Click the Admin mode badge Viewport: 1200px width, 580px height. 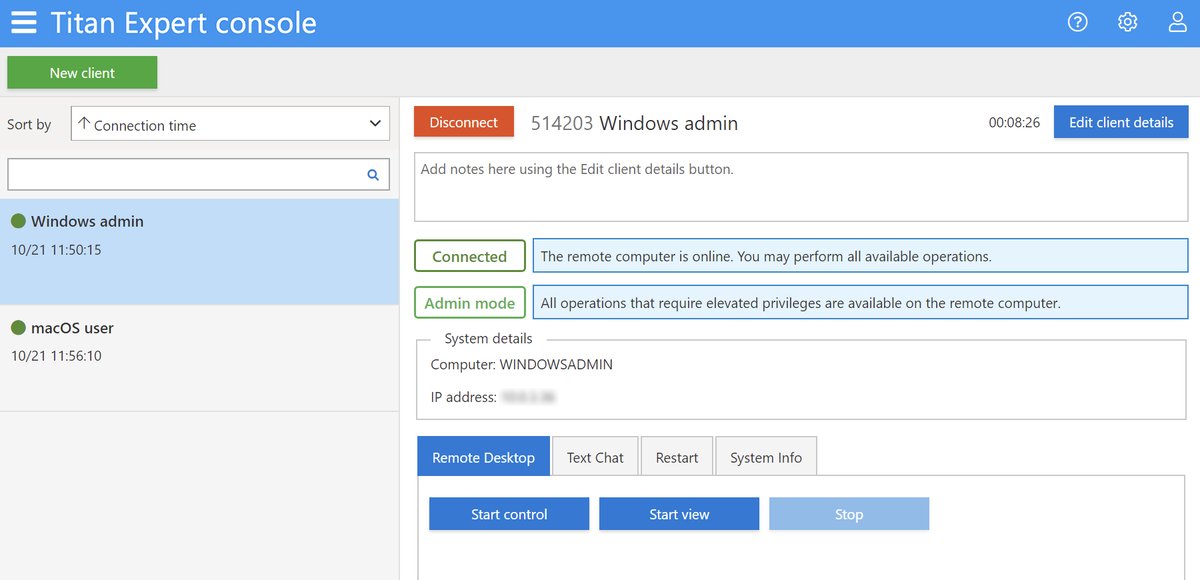tap(469, 302)
